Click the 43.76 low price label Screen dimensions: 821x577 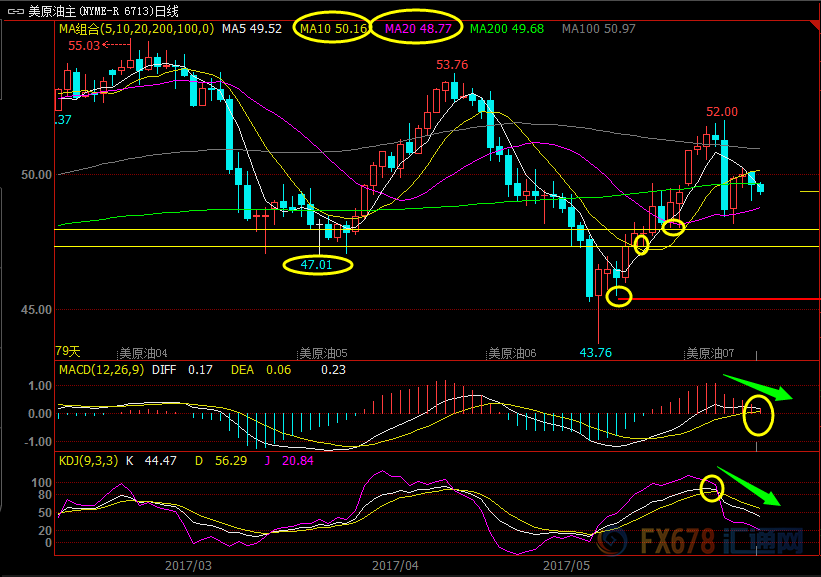[x=595, y=352]
